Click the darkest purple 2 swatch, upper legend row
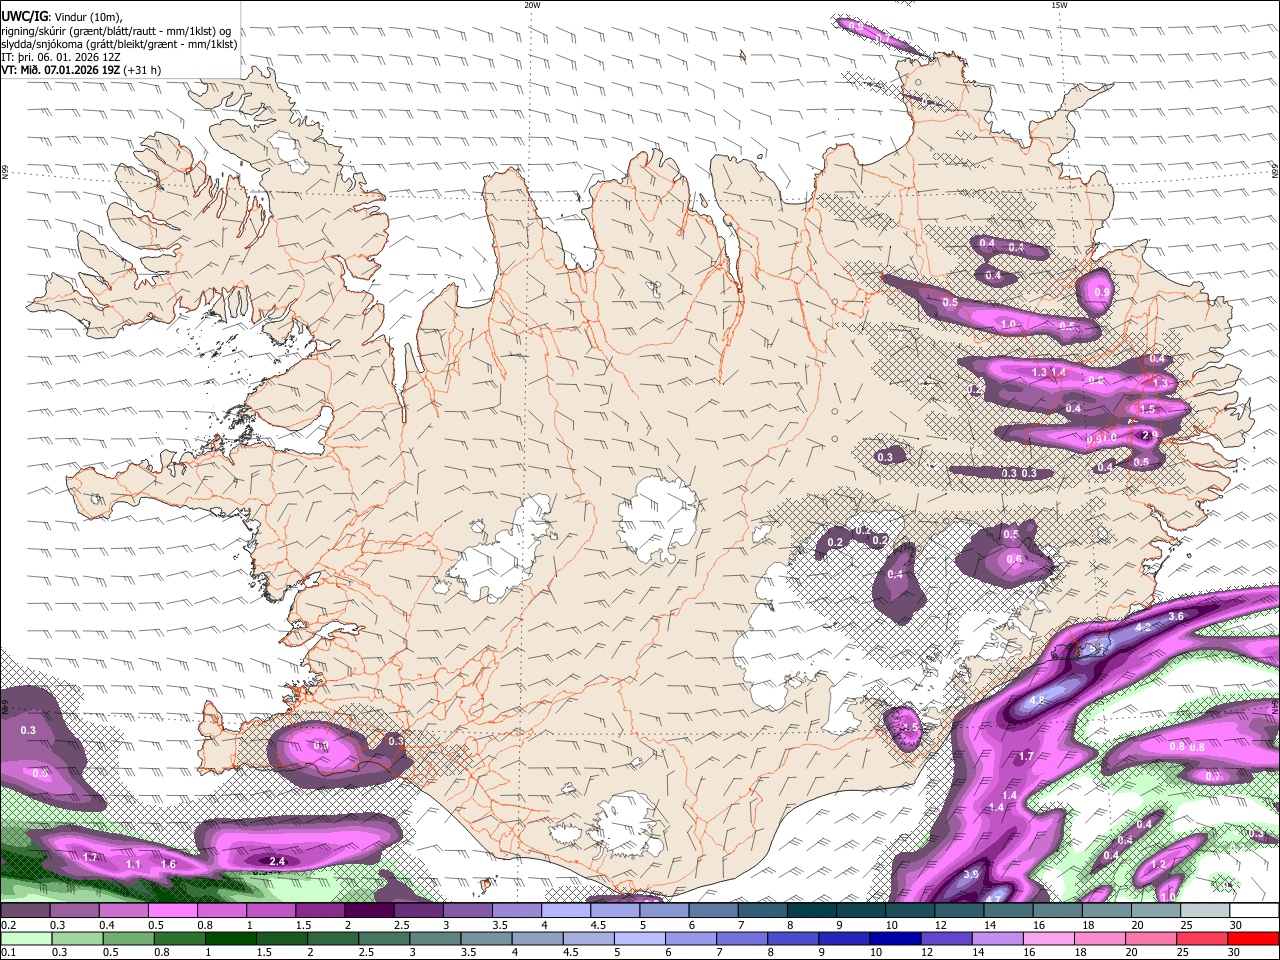 point(368,911)
